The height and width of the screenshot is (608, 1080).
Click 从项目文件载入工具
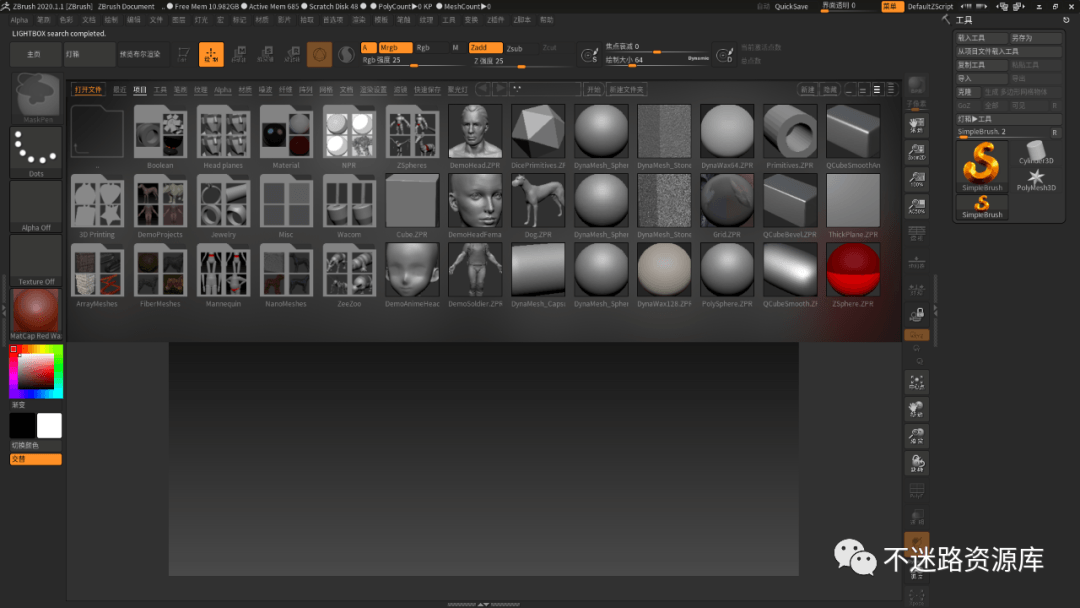tap(1008, 51)
